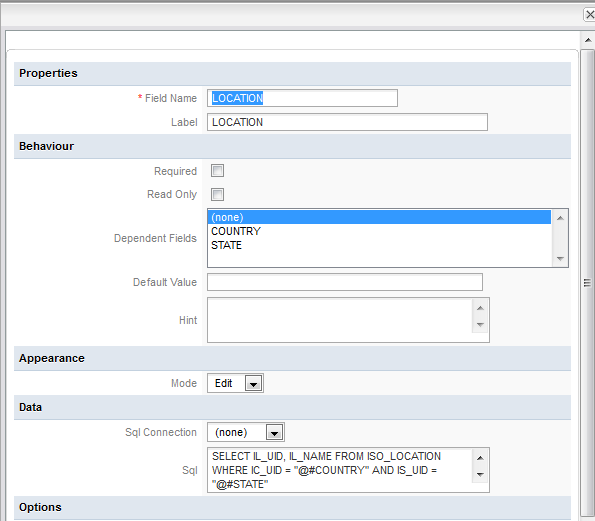Click inside the Sql query text area

tap(340, 470)
